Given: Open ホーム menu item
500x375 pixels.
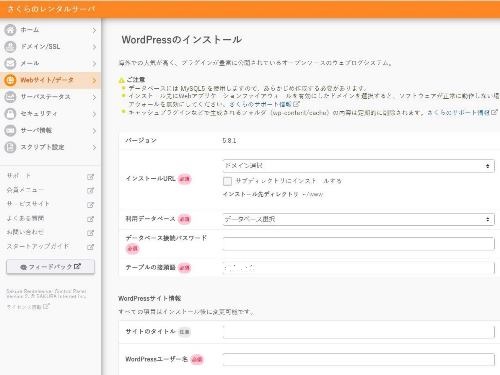Looking at the screenshot, I should pyautogui.click(x=50, y=30).
